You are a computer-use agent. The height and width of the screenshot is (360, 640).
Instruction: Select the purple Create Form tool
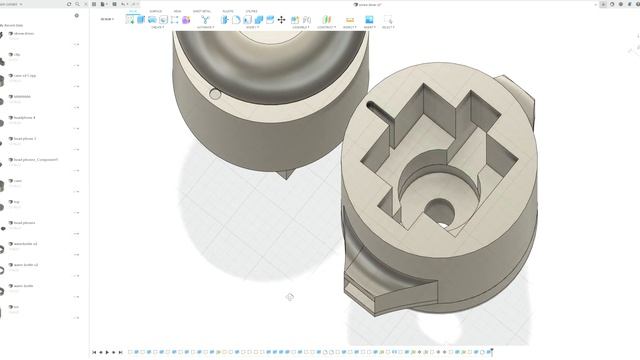coord(186,20)
